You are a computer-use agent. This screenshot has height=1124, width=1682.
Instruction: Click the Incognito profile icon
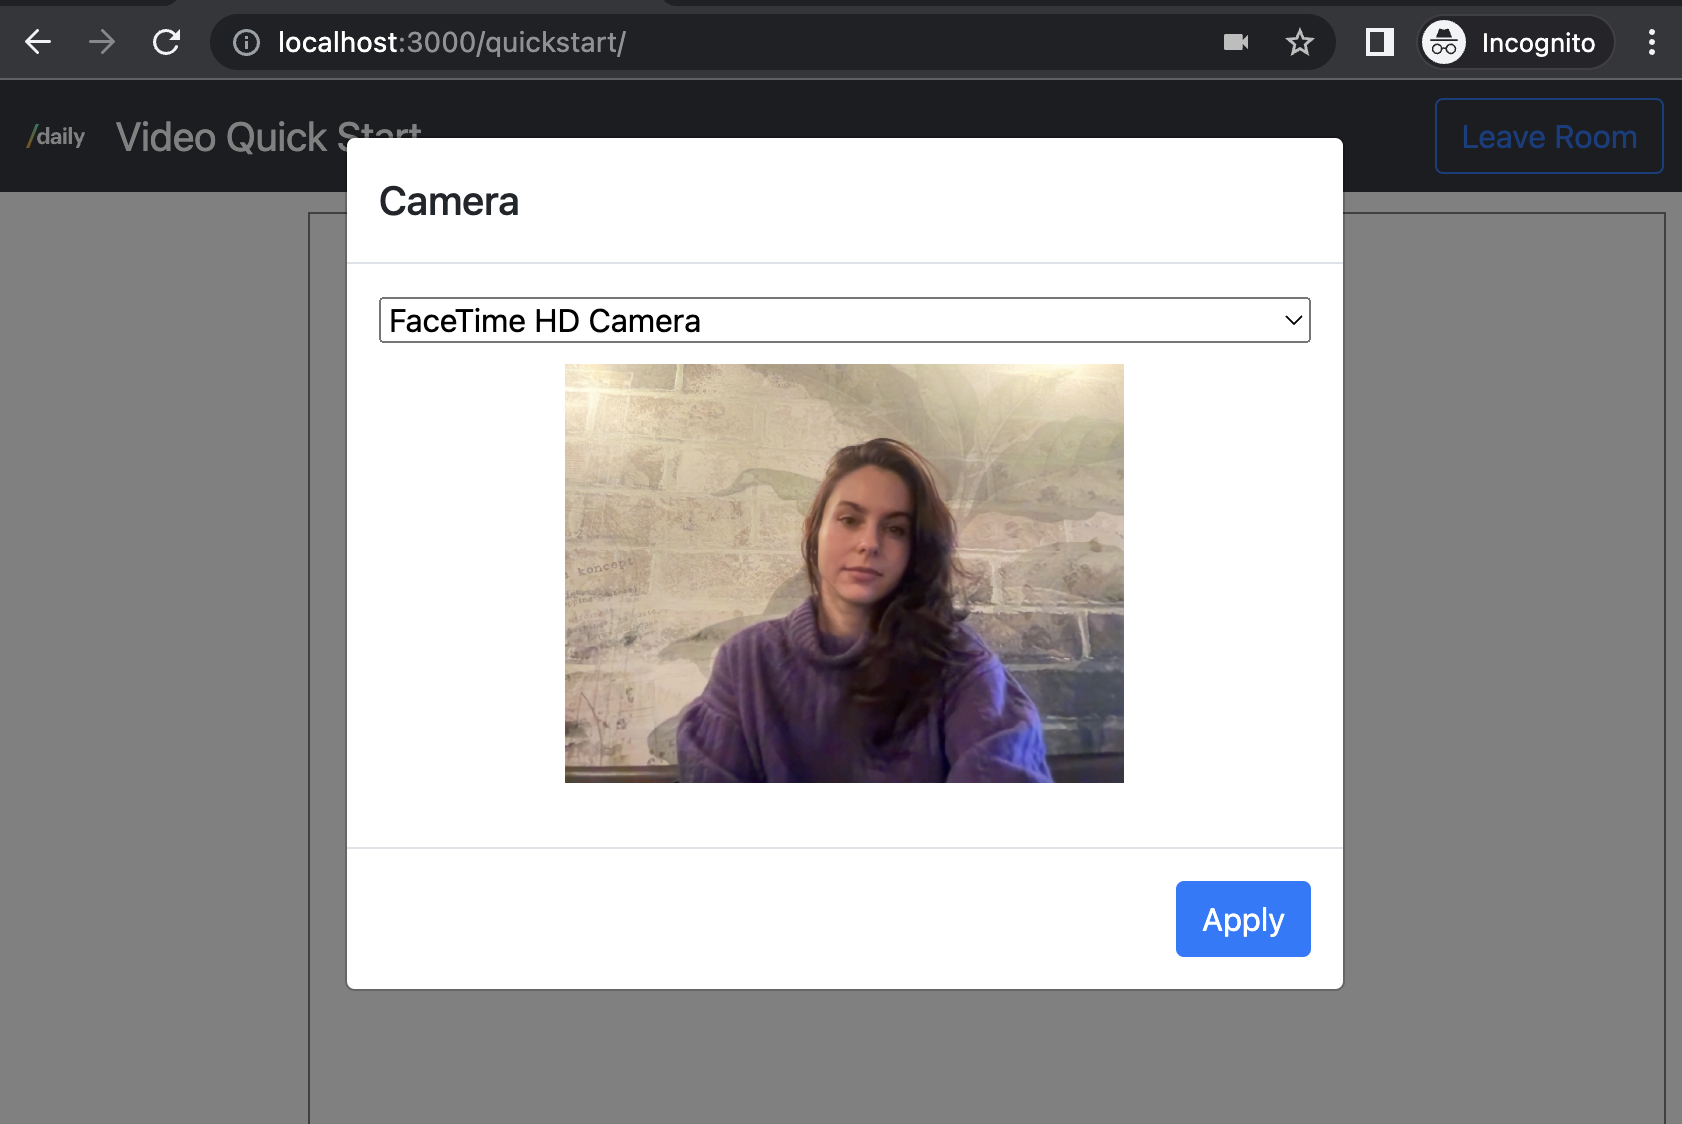[x=1443, y=42]
